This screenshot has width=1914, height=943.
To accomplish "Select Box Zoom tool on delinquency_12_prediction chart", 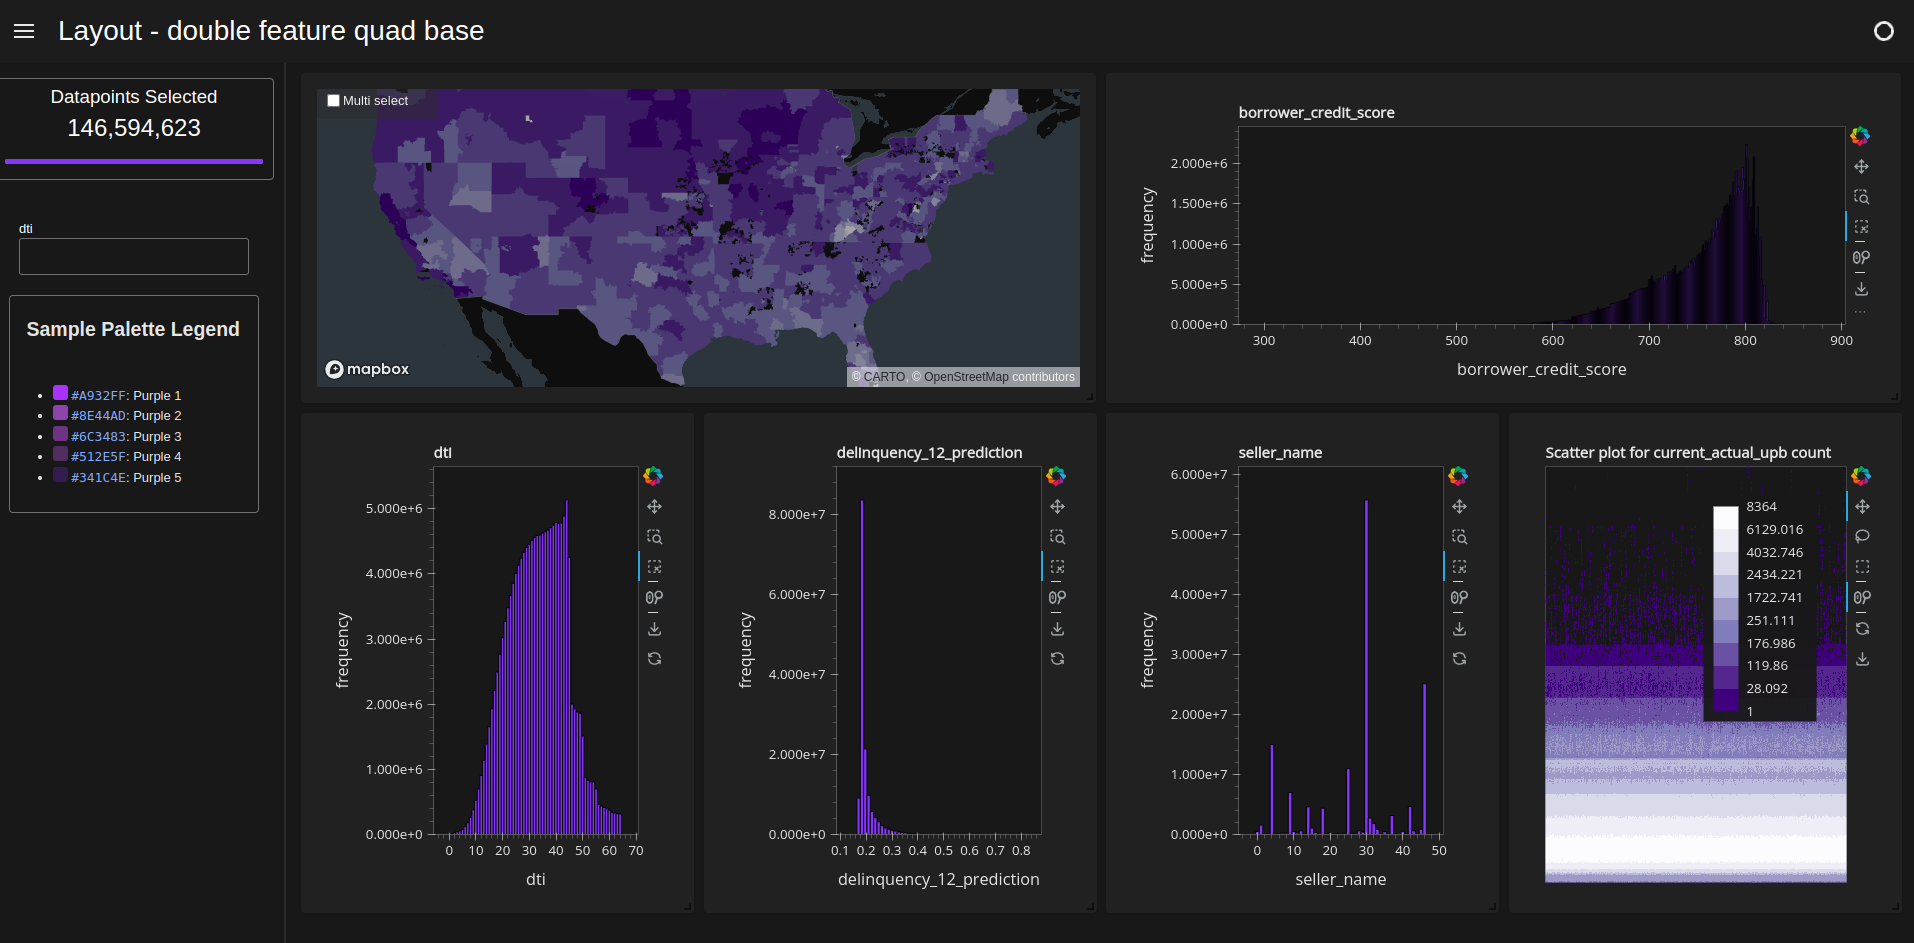I will (x=1057, y=537).
